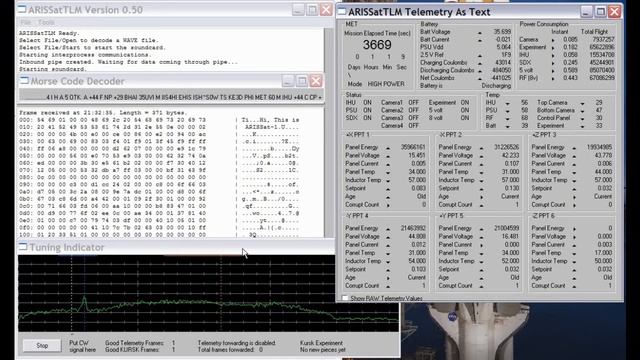
Task: Click the 'ARISSatTLM Ready.' log line
Action: click(49, 33)
